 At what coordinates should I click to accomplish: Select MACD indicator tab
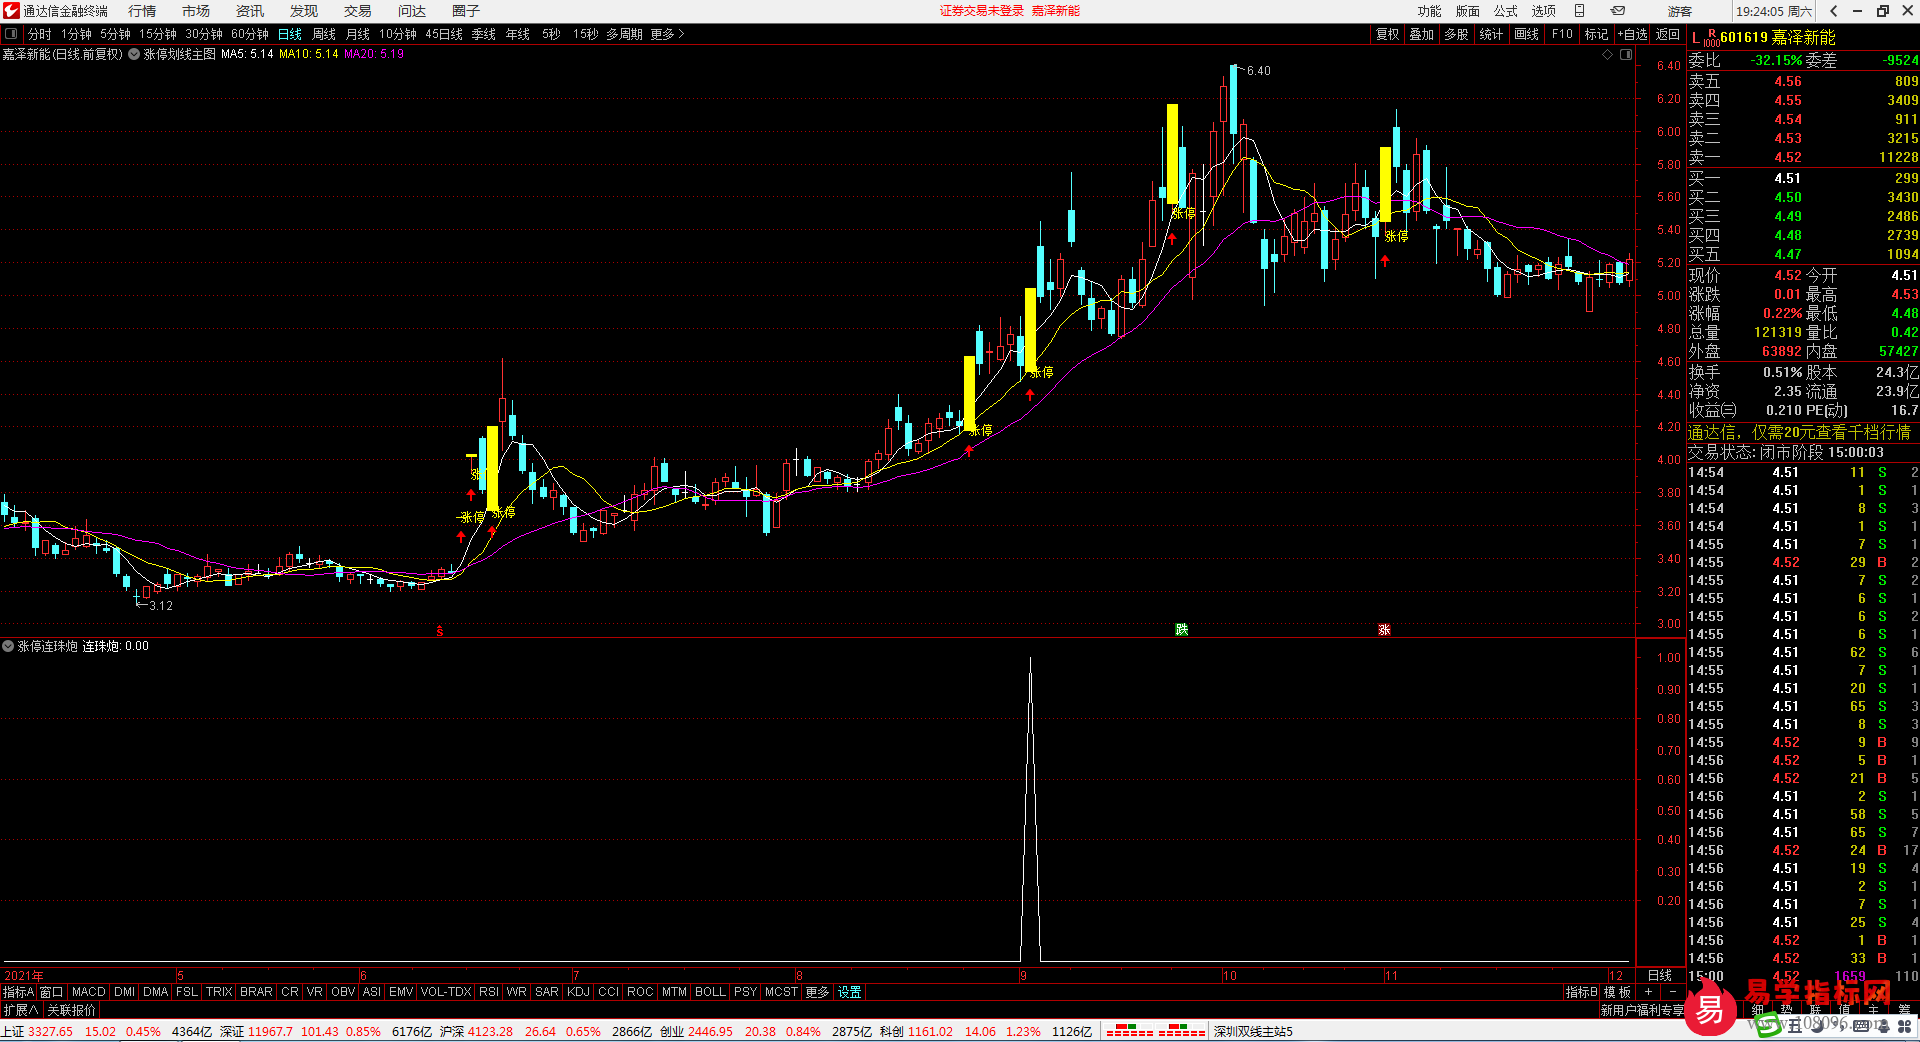89,992
